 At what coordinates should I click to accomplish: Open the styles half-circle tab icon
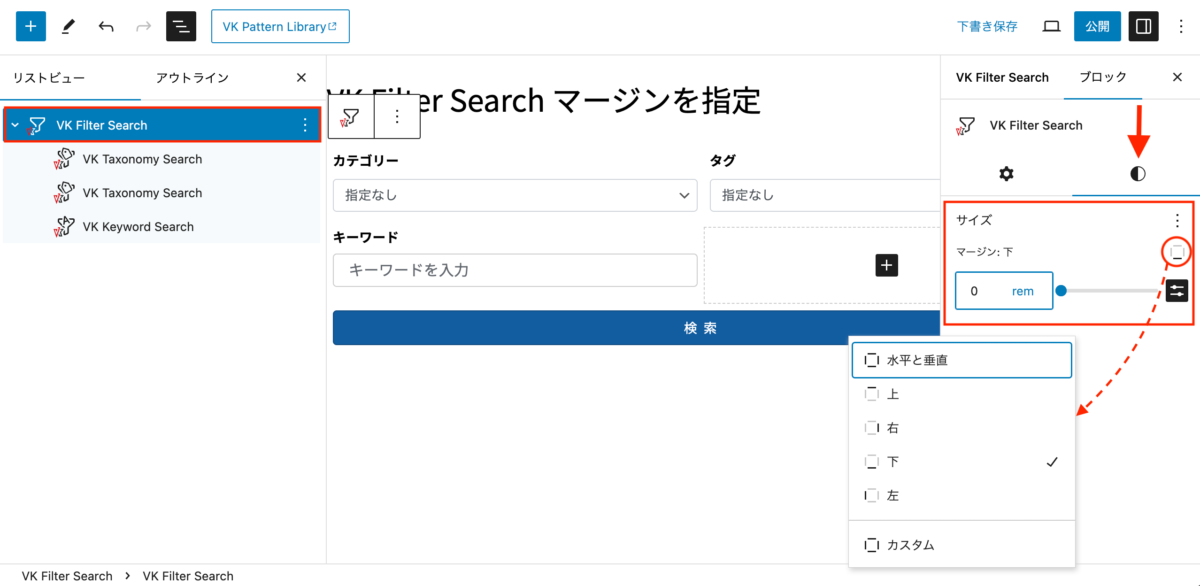1137,174
